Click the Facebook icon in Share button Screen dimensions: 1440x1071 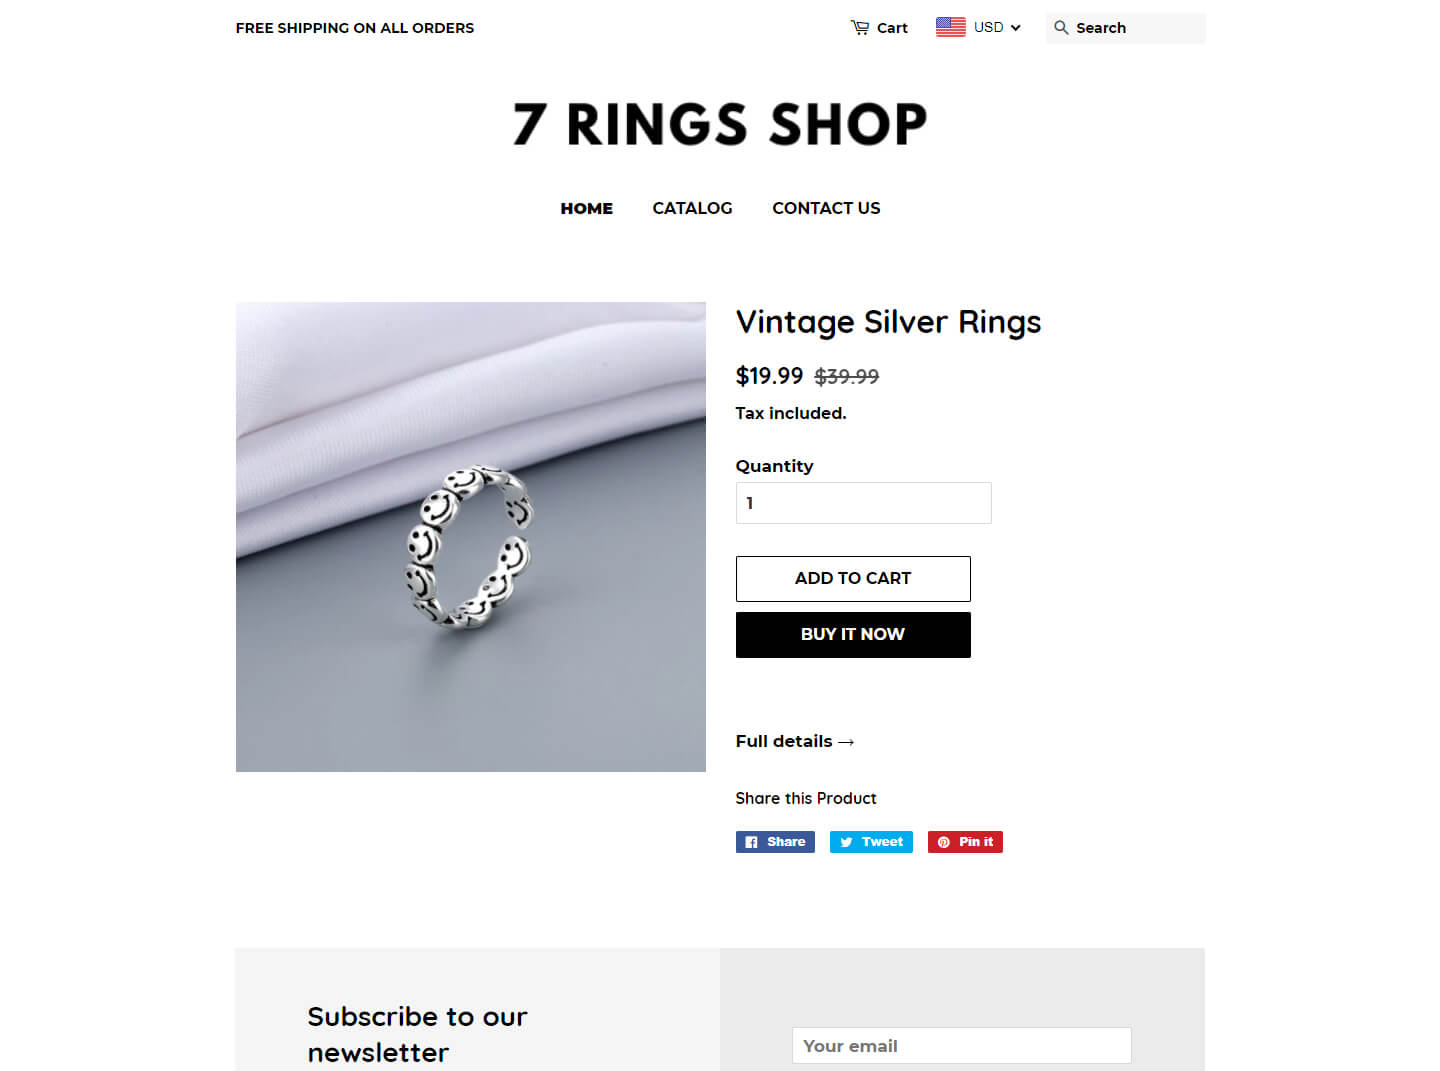[x=752, y=842]
